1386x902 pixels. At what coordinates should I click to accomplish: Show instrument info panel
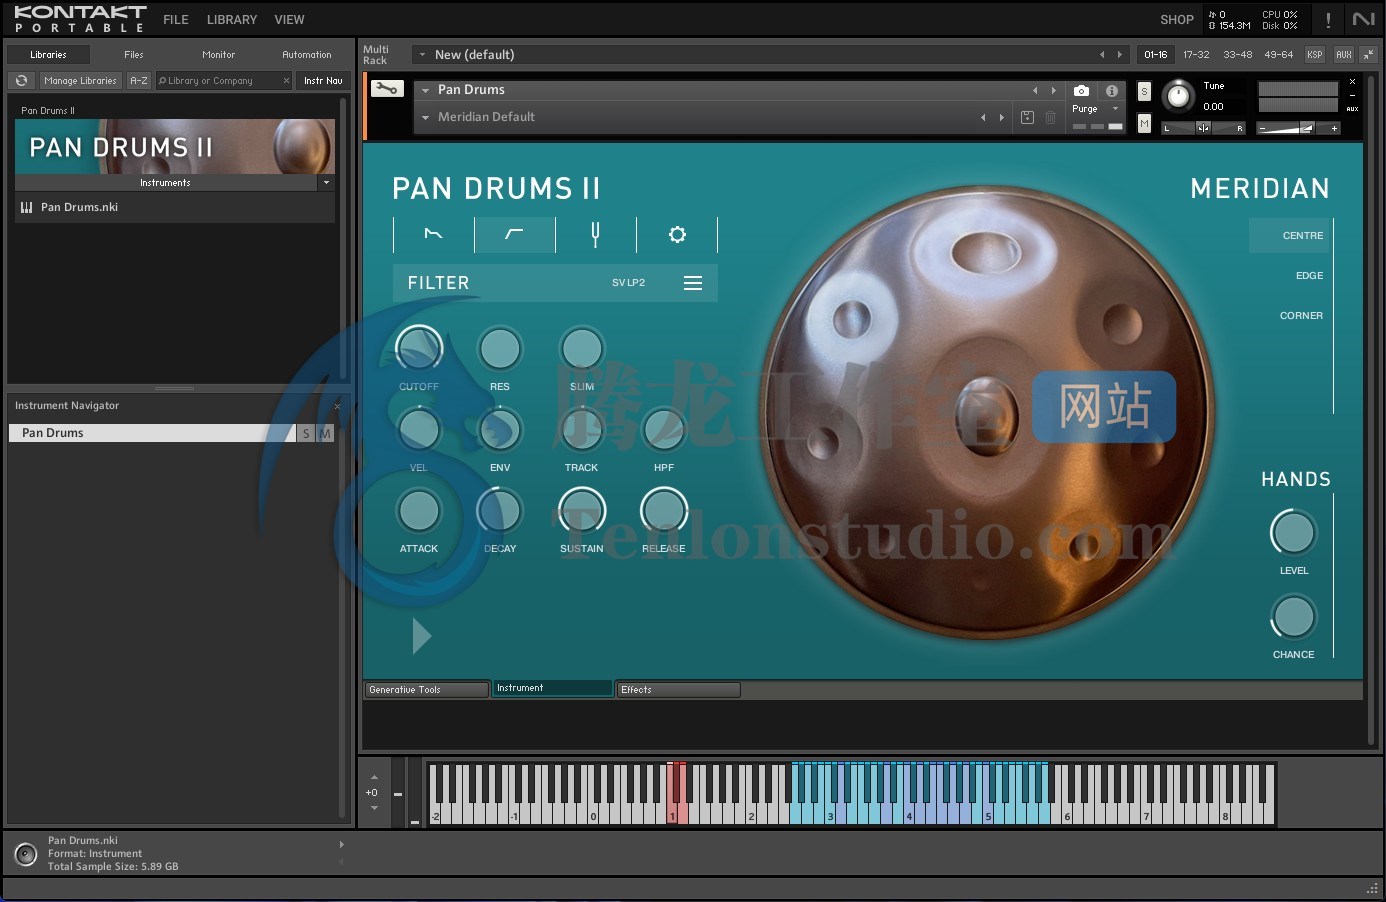click(x=1111, y=90)
